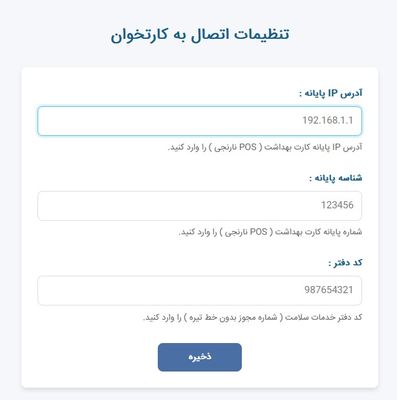This screenshot has width=397, height=400.
Task: Focus the terminal IP address input field
Action: [x=199, y=121]
